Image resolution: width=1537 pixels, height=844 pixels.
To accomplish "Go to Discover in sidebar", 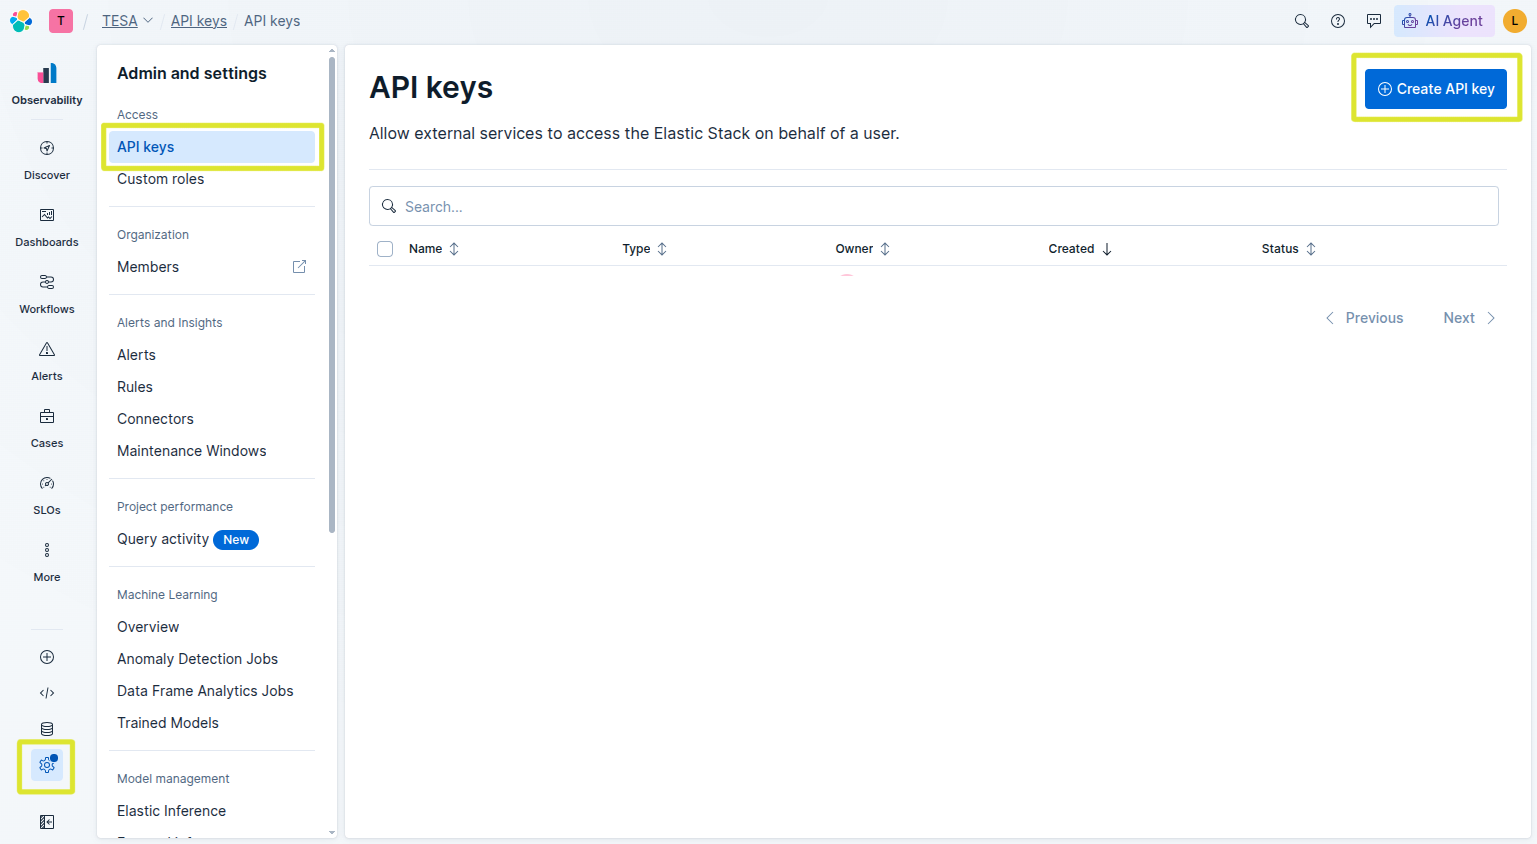I will [x=47, y=160].
